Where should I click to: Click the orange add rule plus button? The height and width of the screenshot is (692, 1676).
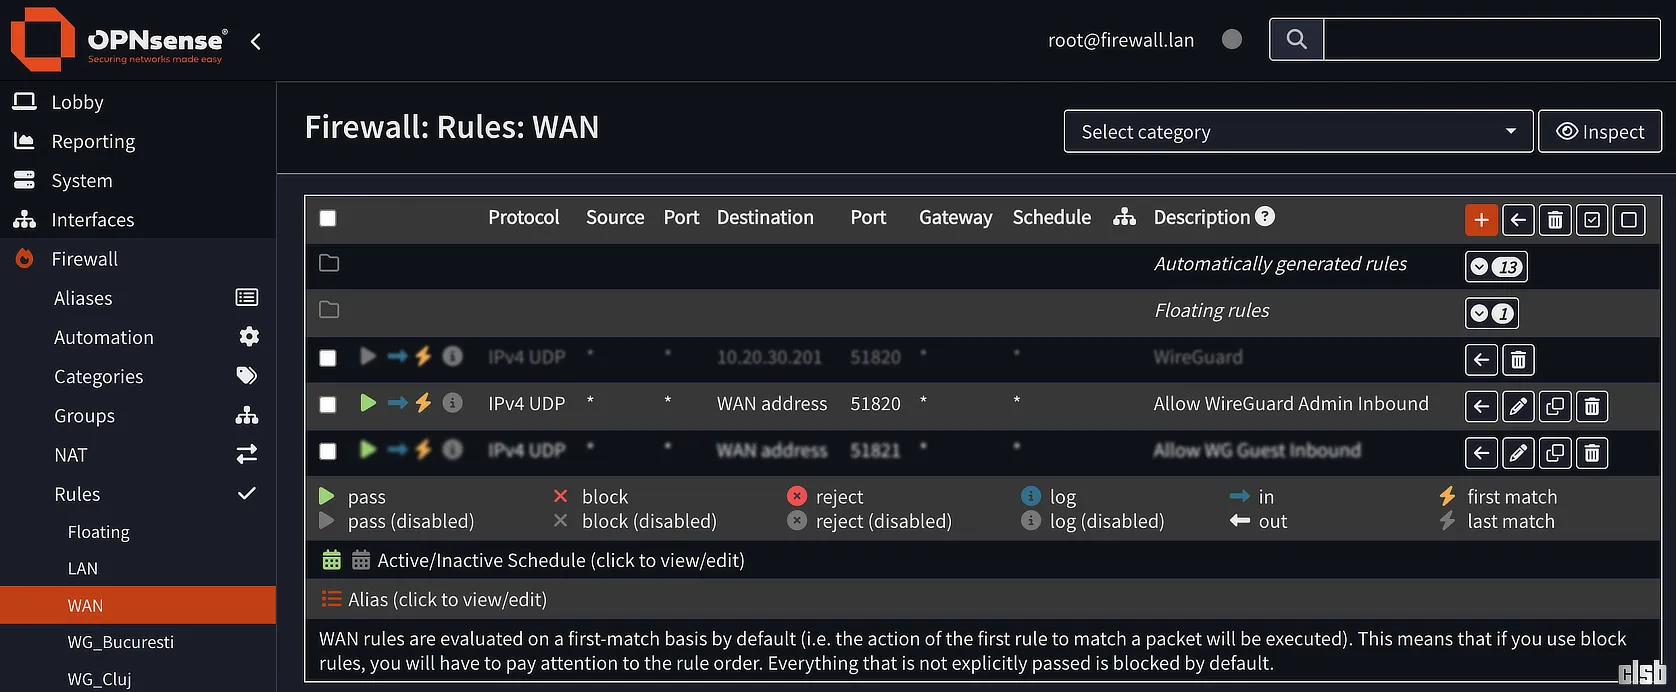pyautogui.click(x=1481, y=220)
